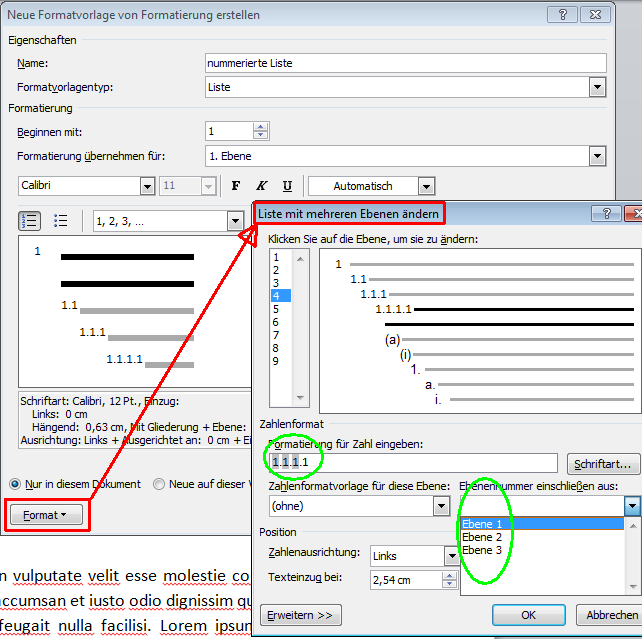The height and width of the screenshot is (639, 642).
Task: Open the Formatvorlagentyp dropdown
Action: (597, 87)
